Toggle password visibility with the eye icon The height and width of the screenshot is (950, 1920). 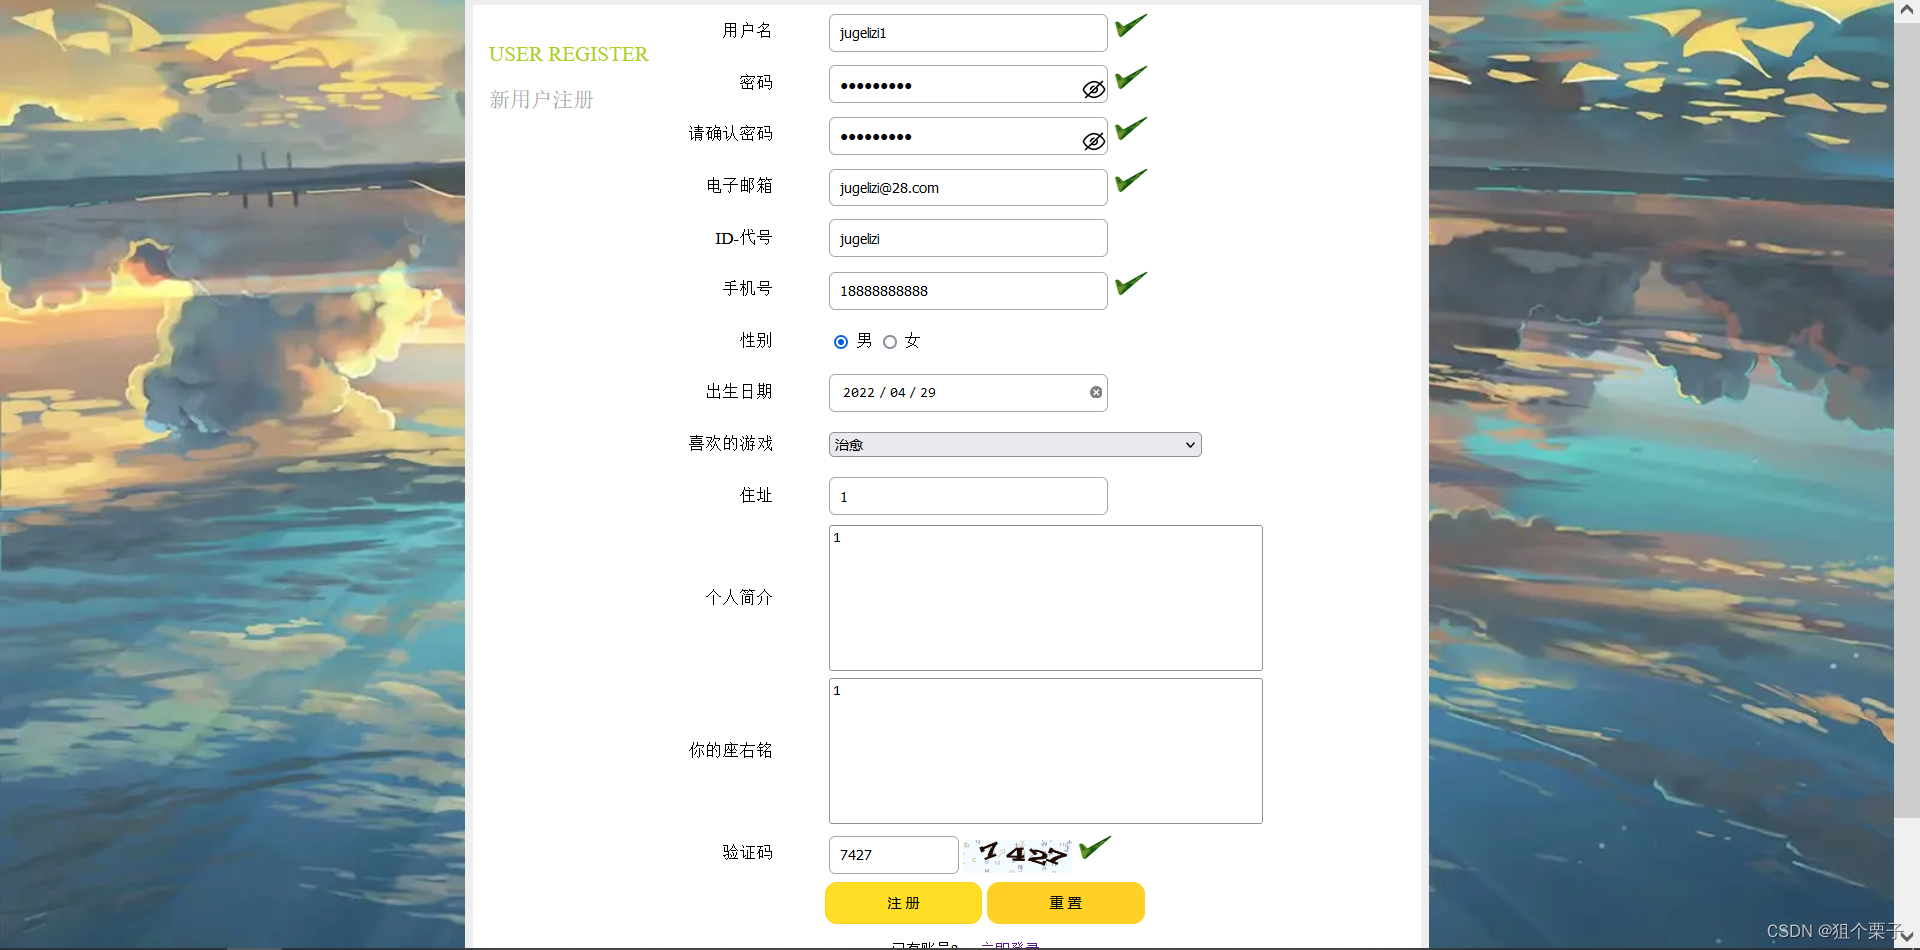click(x=1093, y=89)
